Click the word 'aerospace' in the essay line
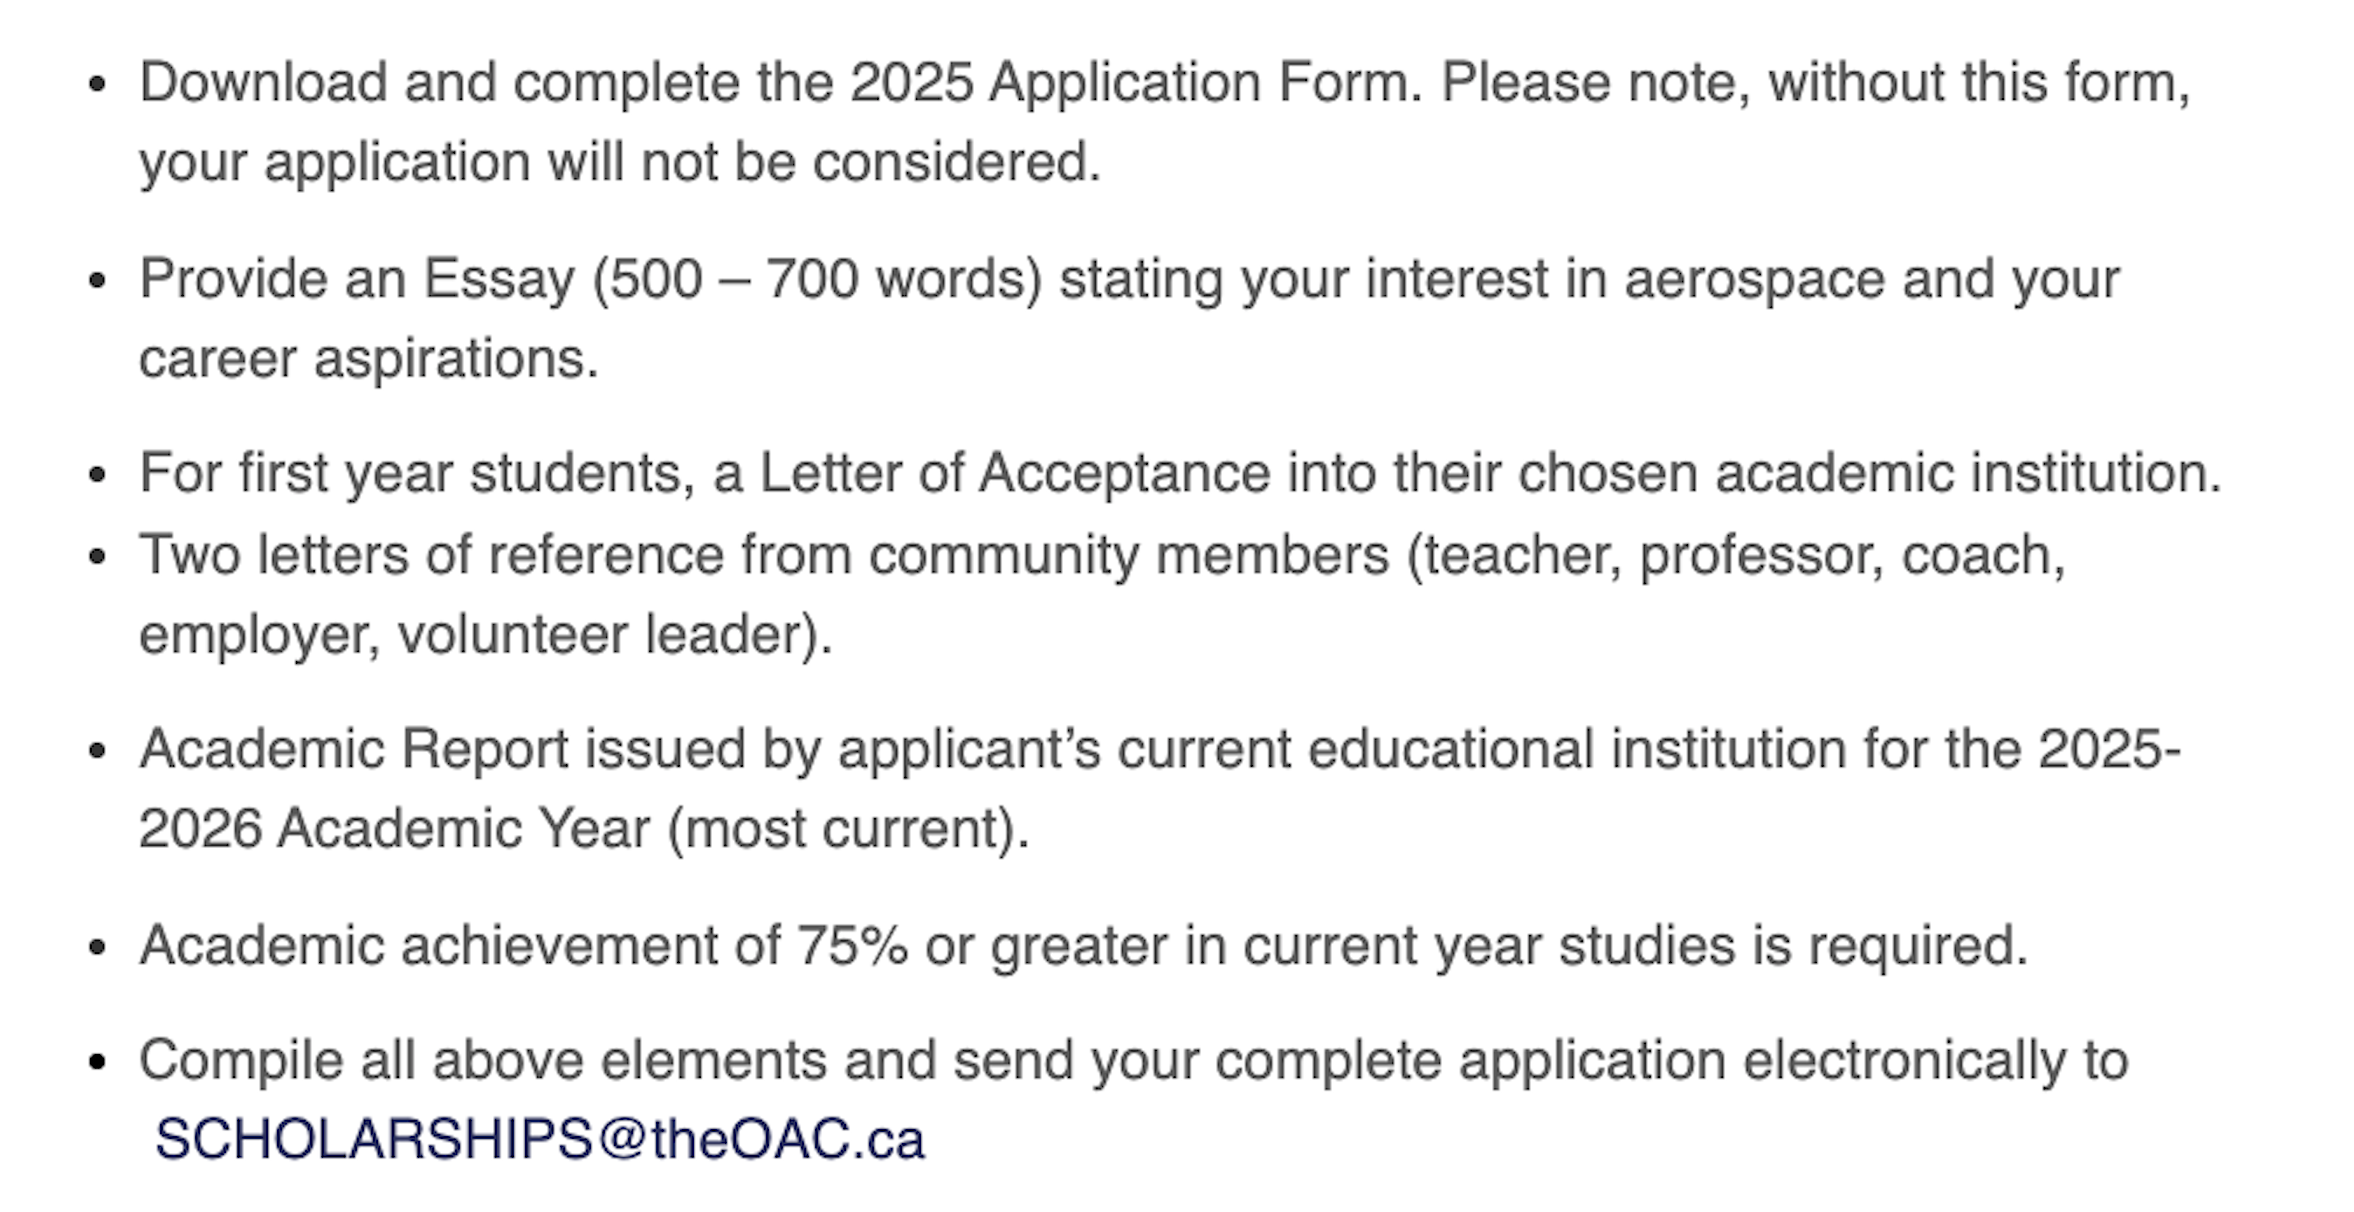 click(x=1754, y=278)
